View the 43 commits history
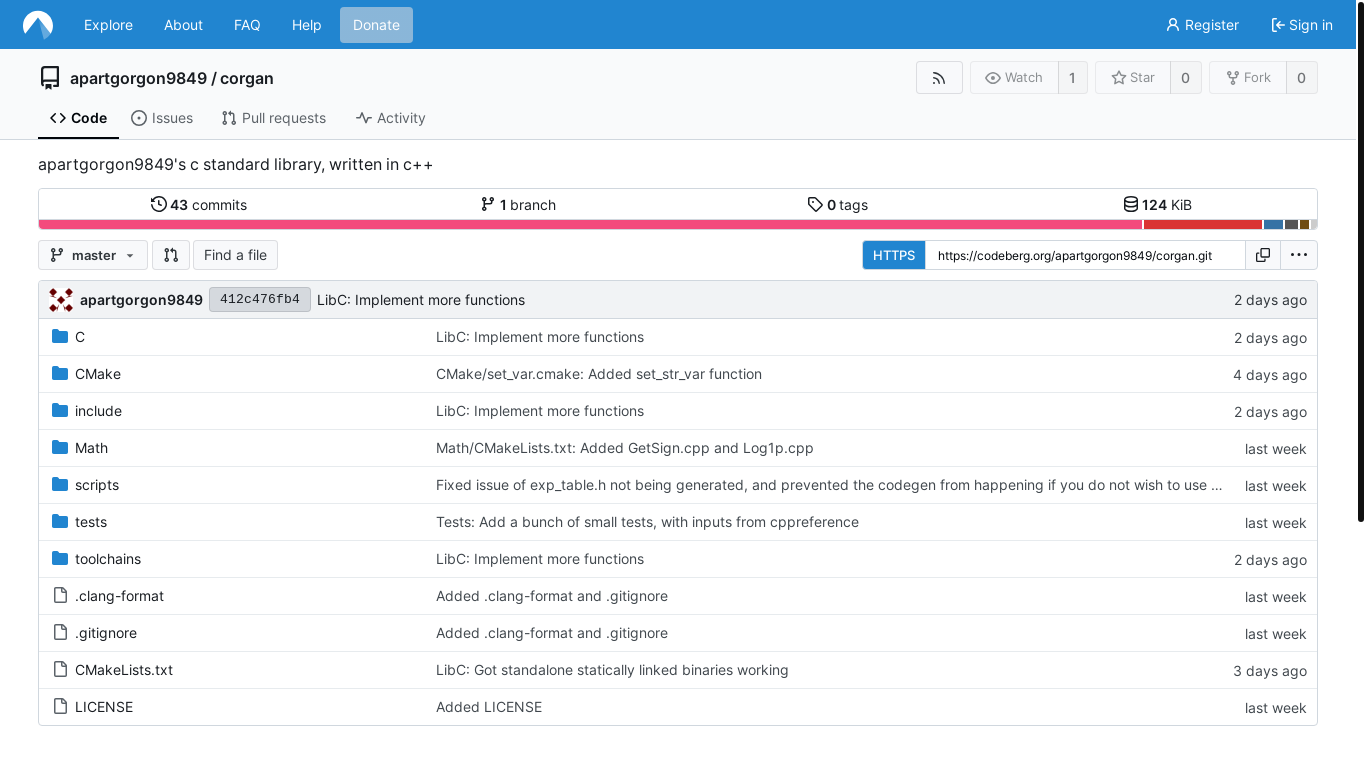Viewport: 1366px width, 768px height. [199, 205]
